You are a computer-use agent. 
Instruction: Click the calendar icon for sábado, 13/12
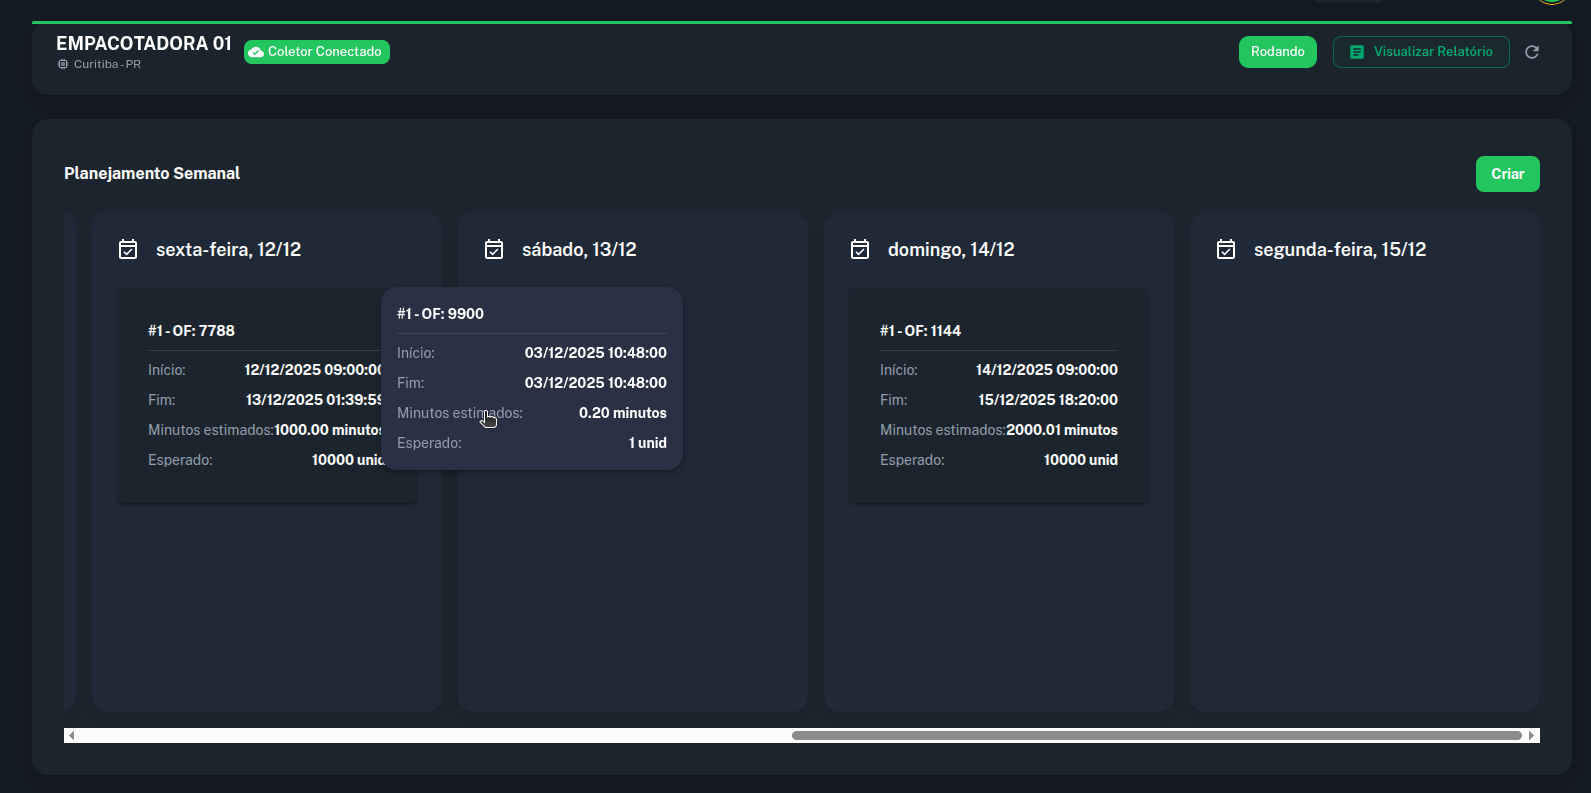[x=494, y=249]
